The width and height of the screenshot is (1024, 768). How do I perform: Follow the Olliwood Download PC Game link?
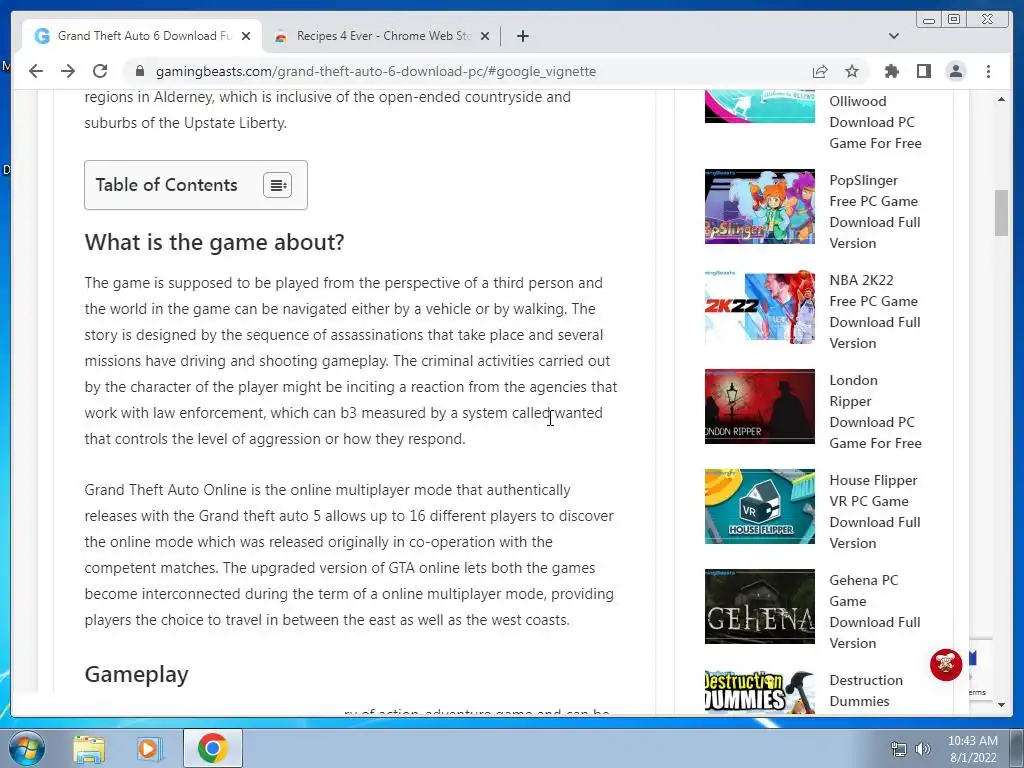pos(875,122)
